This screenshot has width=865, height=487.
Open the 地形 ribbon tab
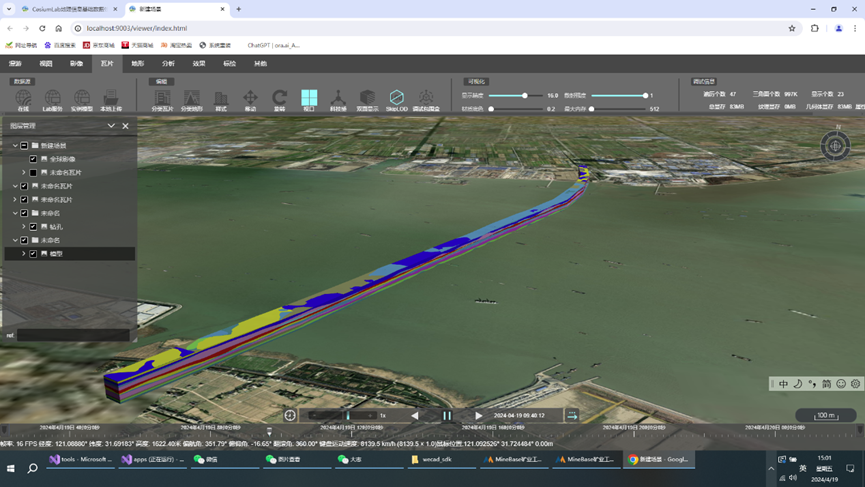click(138, 63)
